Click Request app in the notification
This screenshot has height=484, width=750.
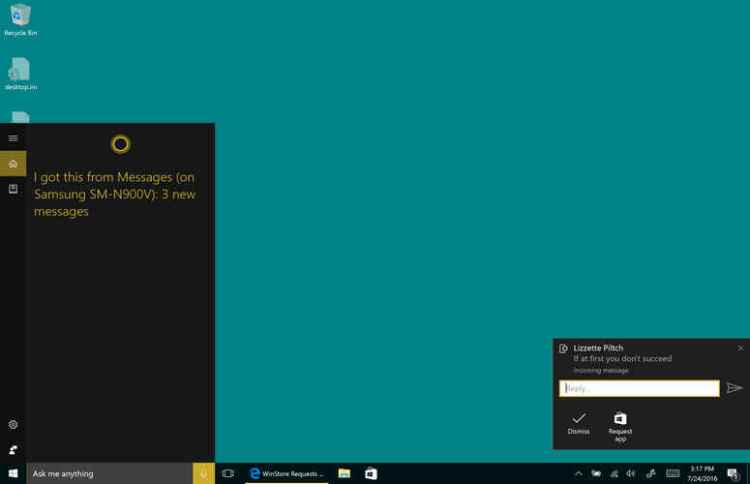620,424
